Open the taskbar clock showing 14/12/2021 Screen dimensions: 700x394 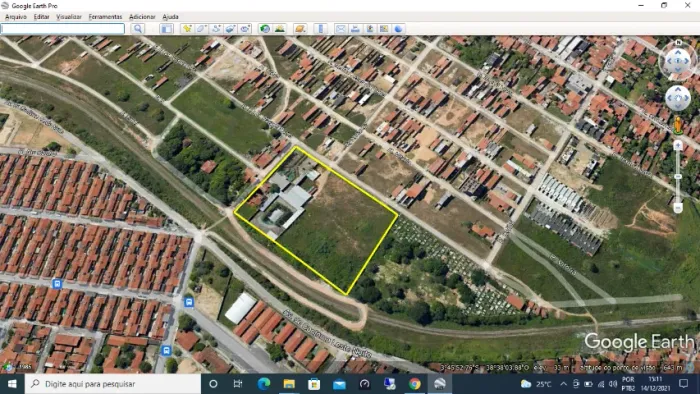point(655,384)
